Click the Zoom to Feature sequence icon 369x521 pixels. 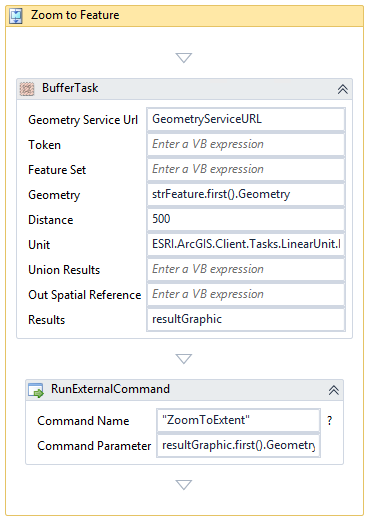pos(16,16)
